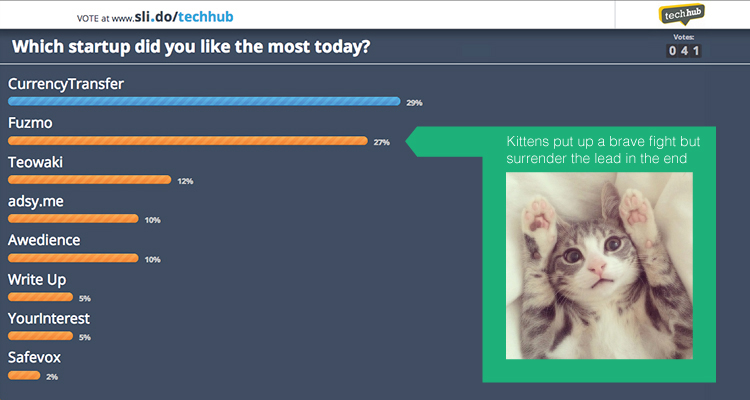Click the 29% label beside CurrencyTransfer
This screenshot has width=750, height=400.
414,103
